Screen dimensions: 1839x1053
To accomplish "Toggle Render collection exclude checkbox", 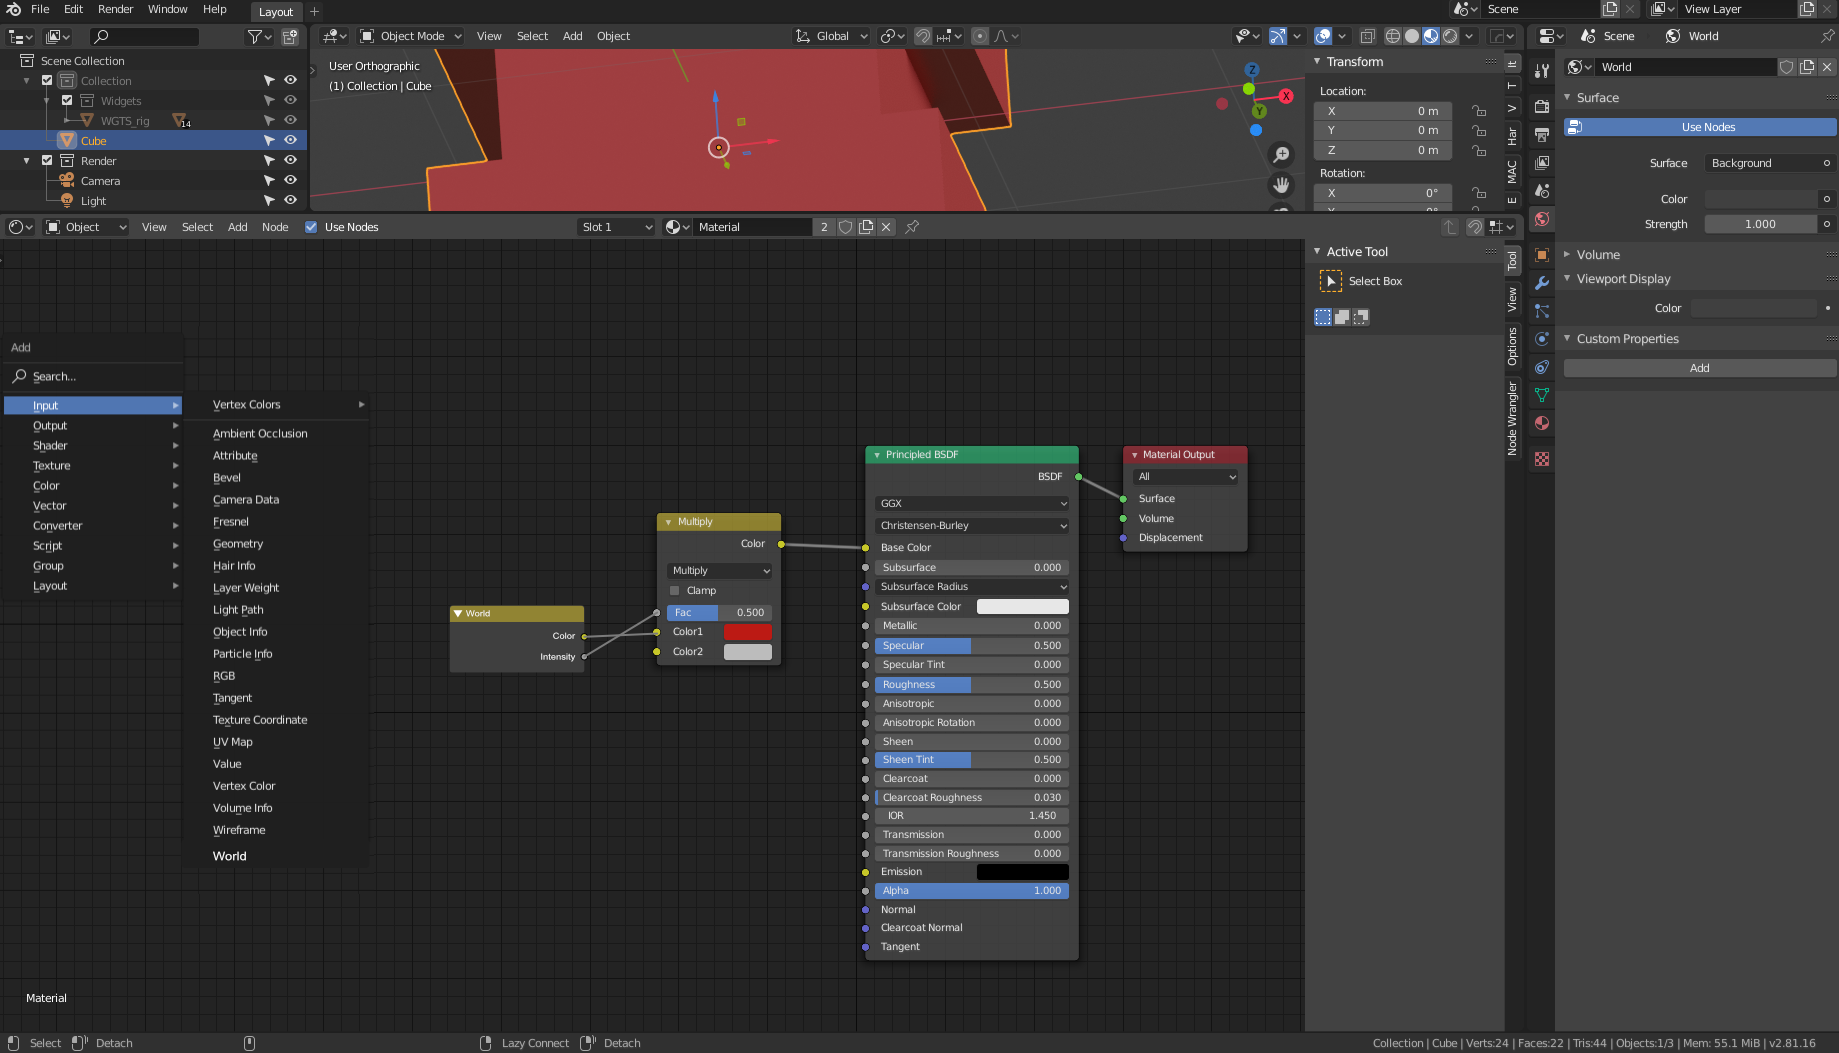I will tap(47, 160).
